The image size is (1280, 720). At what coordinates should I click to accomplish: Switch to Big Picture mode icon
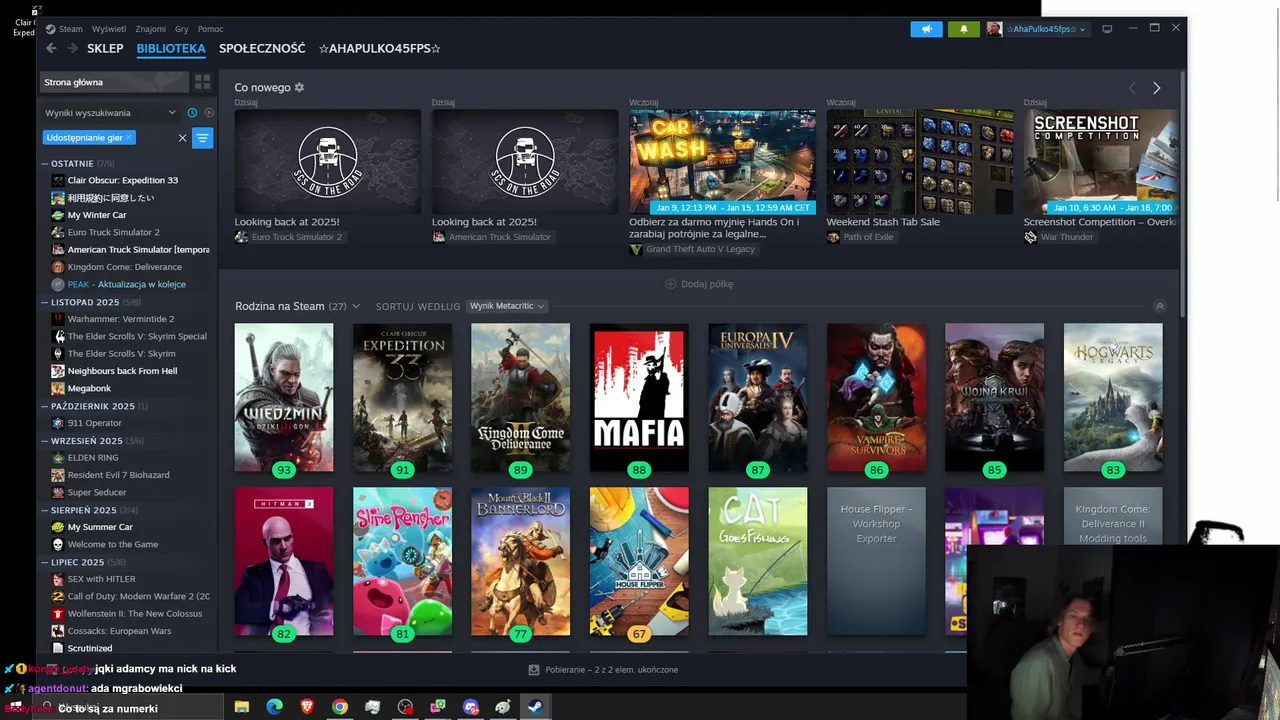point(1107,29)
